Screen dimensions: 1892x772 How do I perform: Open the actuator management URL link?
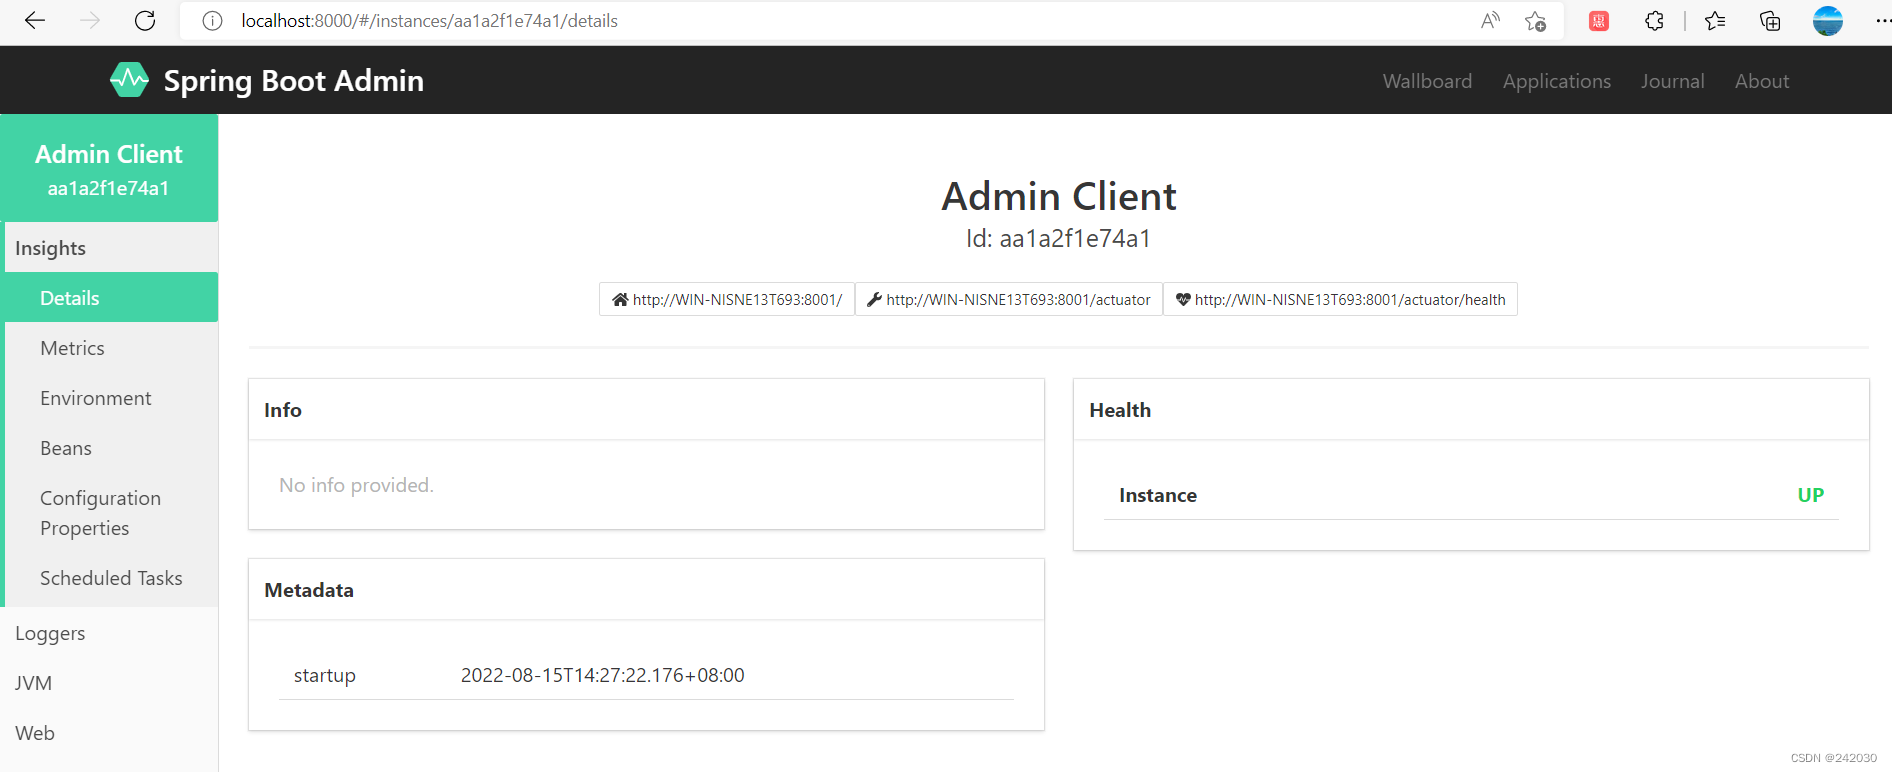tap(1008, 299)
